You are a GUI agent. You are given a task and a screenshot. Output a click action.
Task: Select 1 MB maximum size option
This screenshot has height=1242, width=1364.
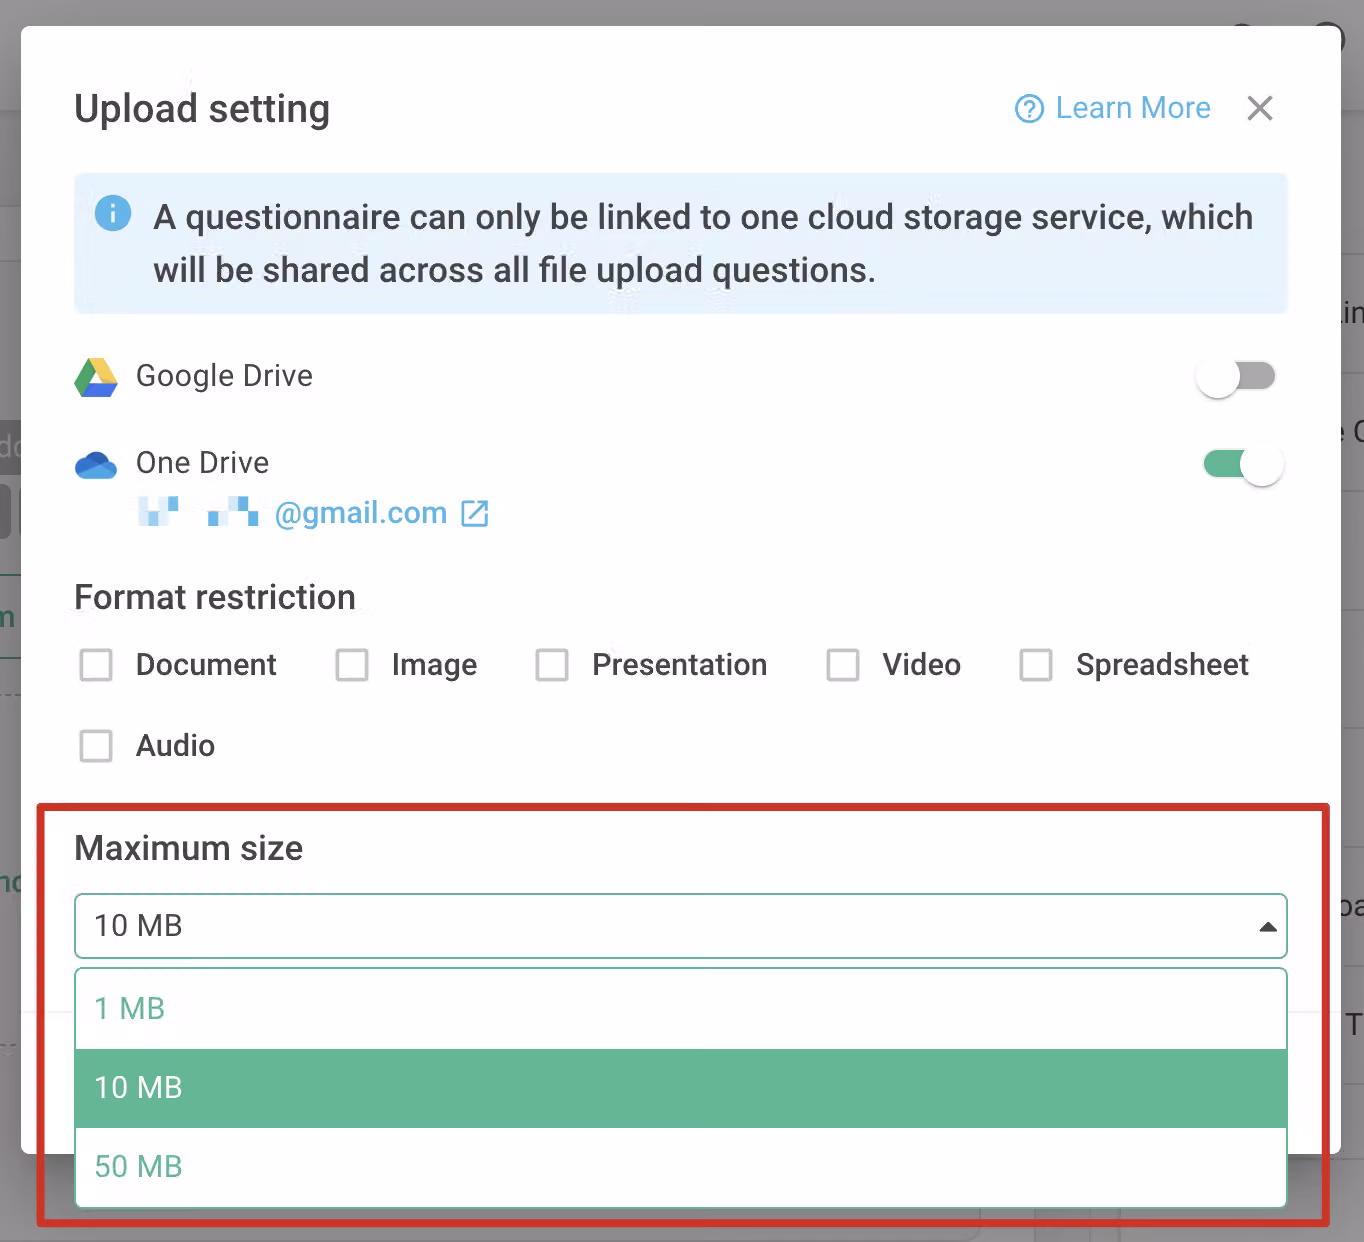[680, 1009]
